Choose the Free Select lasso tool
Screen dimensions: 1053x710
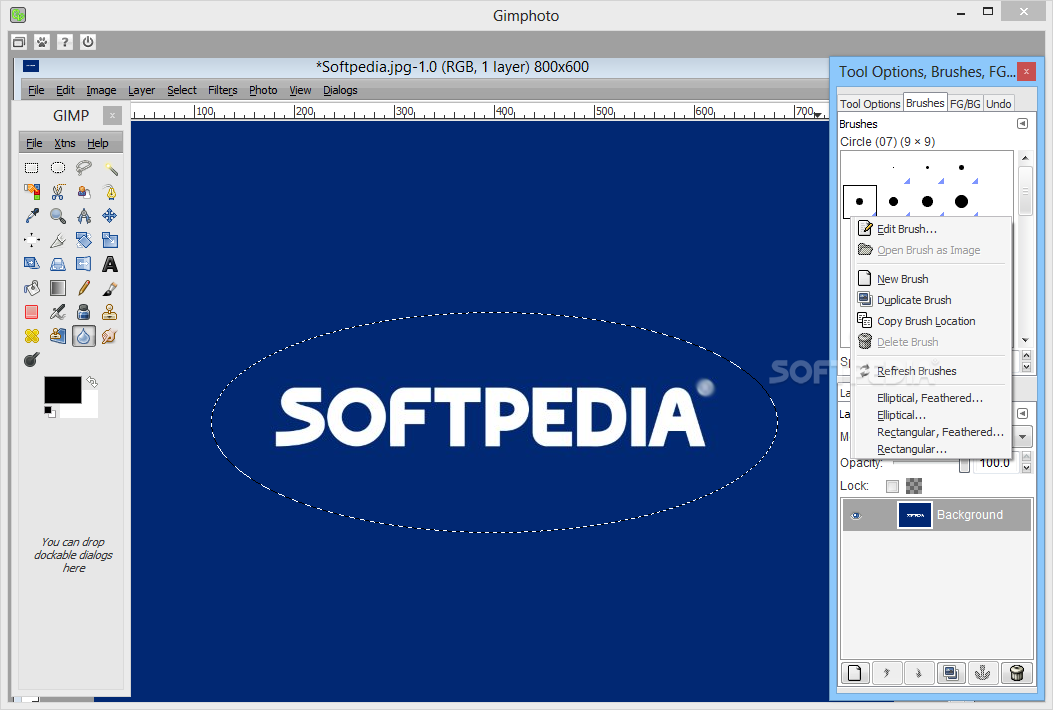pos(84,168)
